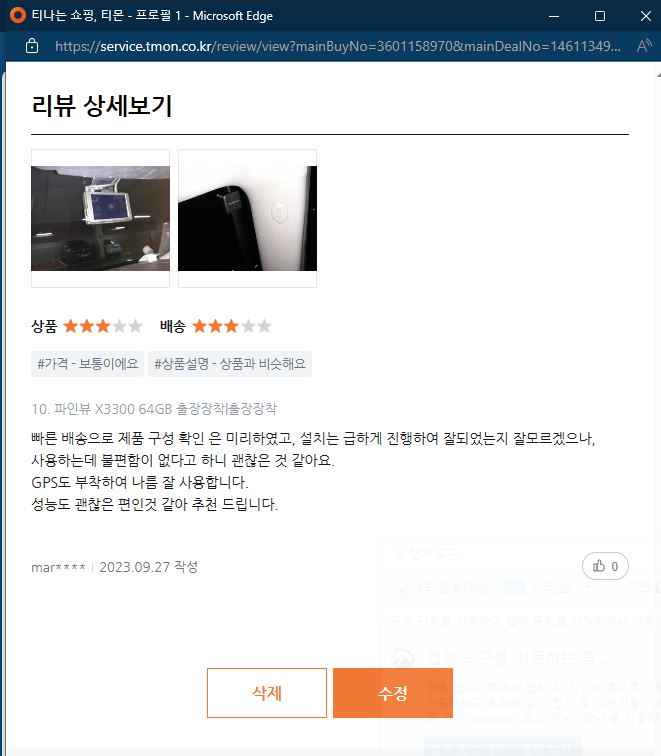Maximize the Edge window
The width and height of the screenshot is (661, 756).
click(600, 16)
